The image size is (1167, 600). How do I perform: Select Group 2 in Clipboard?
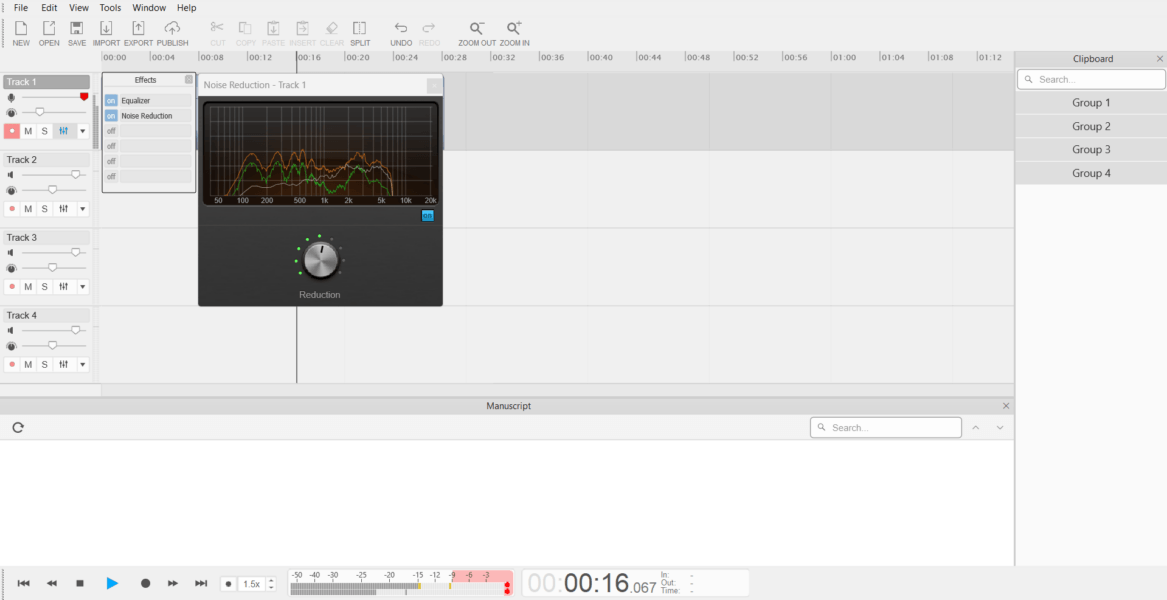tap(1091, 127)
